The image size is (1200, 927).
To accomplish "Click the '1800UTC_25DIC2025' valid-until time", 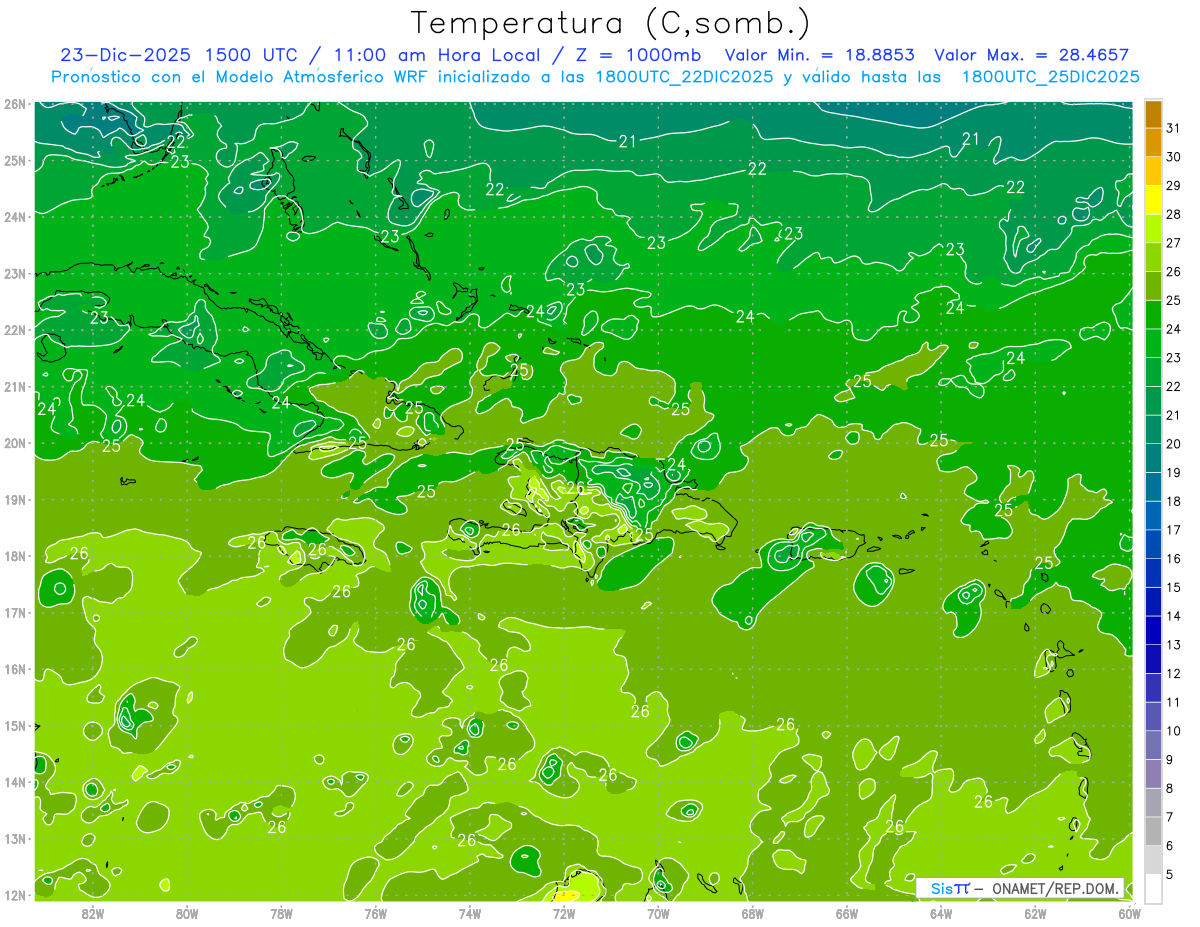I will tap(1051, 77).
